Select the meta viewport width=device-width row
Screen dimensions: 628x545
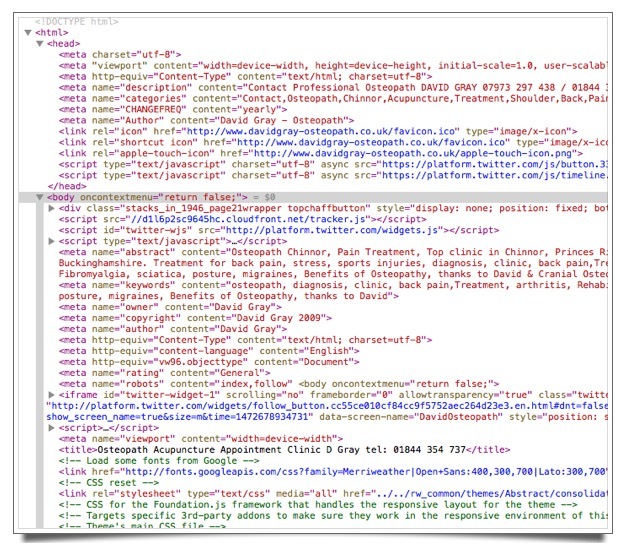[x=201, y=439]
